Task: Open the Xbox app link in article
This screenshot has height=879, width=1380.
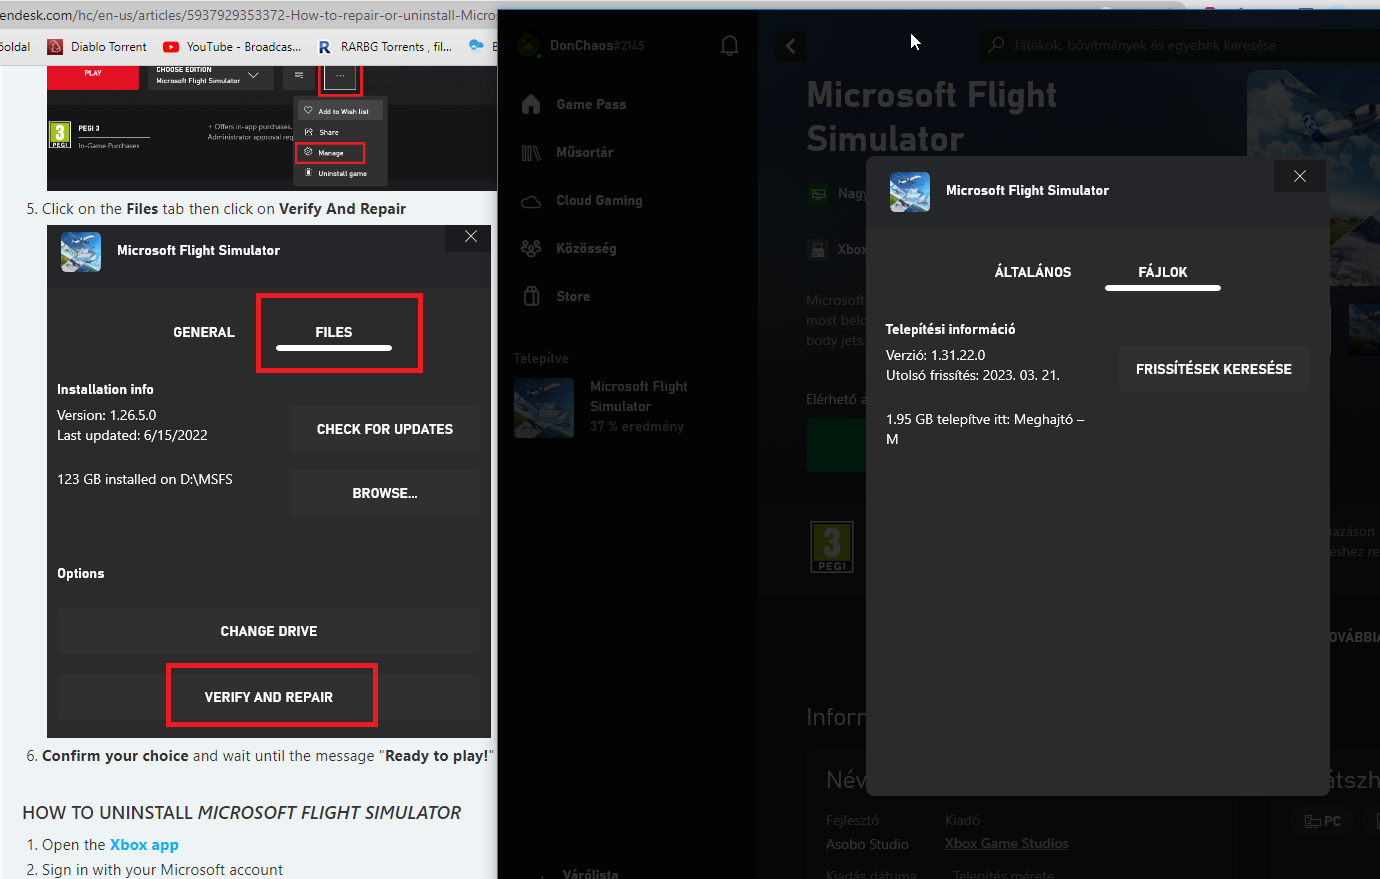Action: click(144, 845)
